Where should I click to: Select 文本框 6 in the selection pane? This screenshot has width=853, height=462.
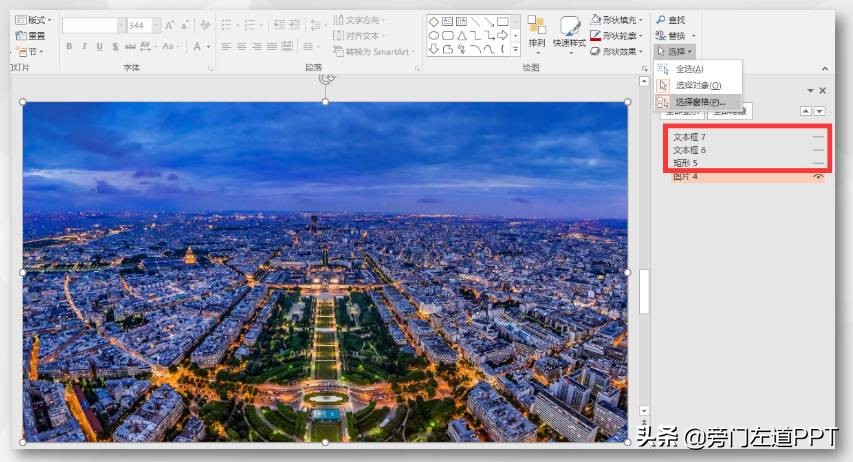pos(690,150)
